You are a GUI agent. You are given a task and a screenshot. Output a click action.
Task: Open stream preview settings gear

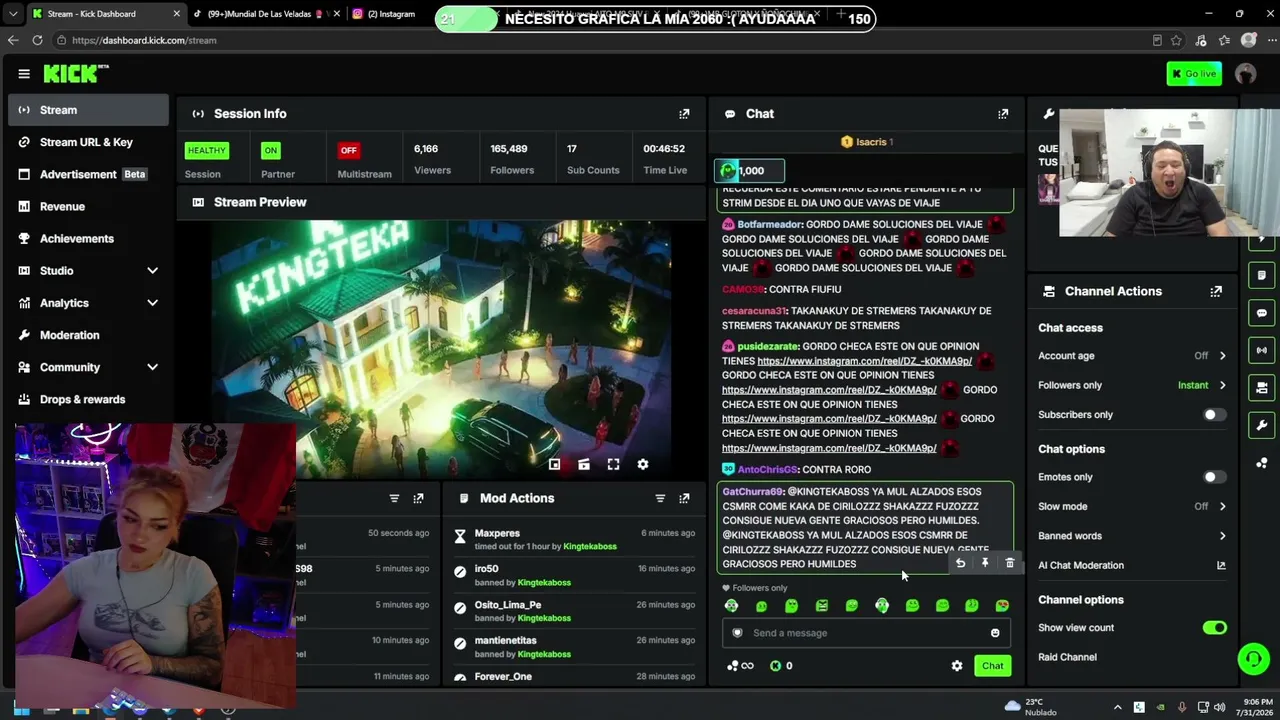pyautogui.click(x=643, y=464)
